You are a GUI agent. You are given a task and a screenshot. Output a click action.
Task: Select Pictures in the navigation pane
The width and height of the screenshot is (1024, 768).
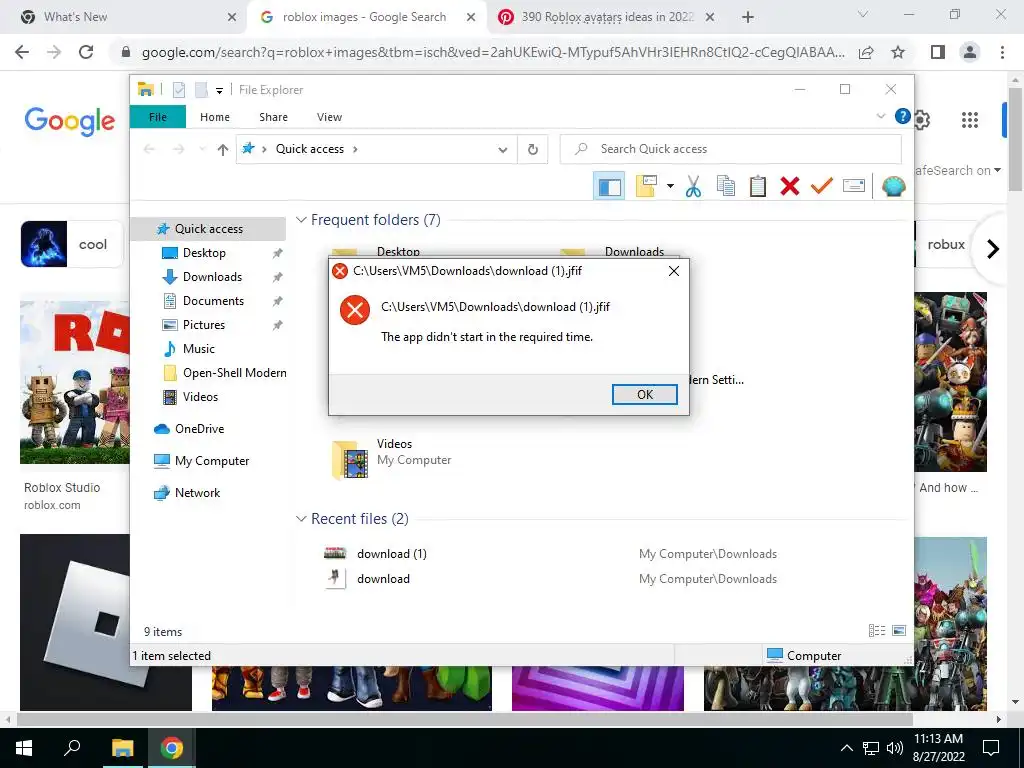pyautogui.click(x=204, y=325)
